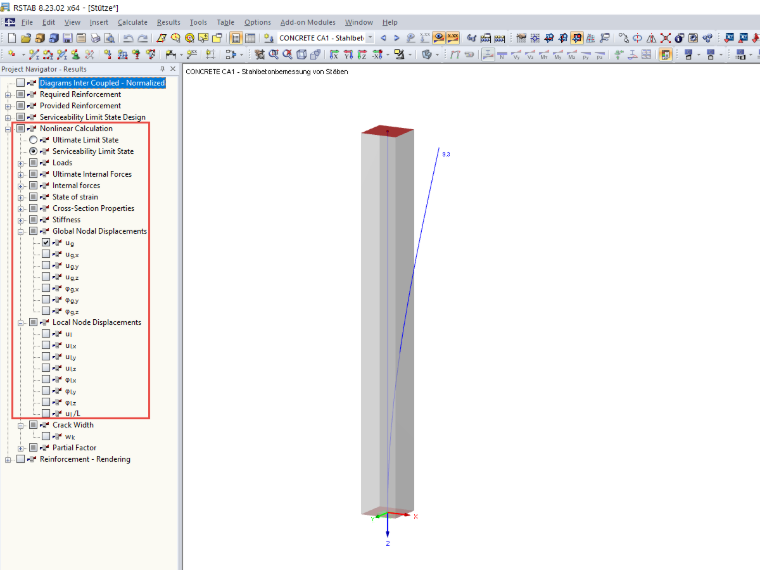The width and height of the screenshot is (760, 570).
Task: Click the previous load case arrow
Action: tap(383, 38)
